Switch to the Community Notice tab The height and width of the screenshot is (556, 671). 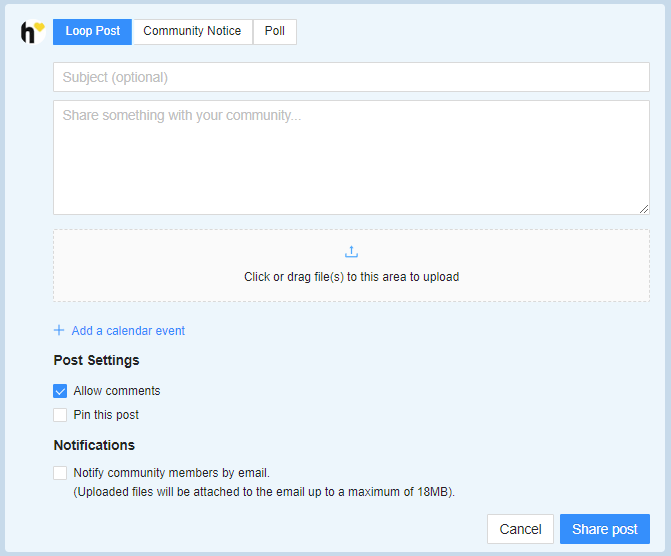[x=192, y=32]
